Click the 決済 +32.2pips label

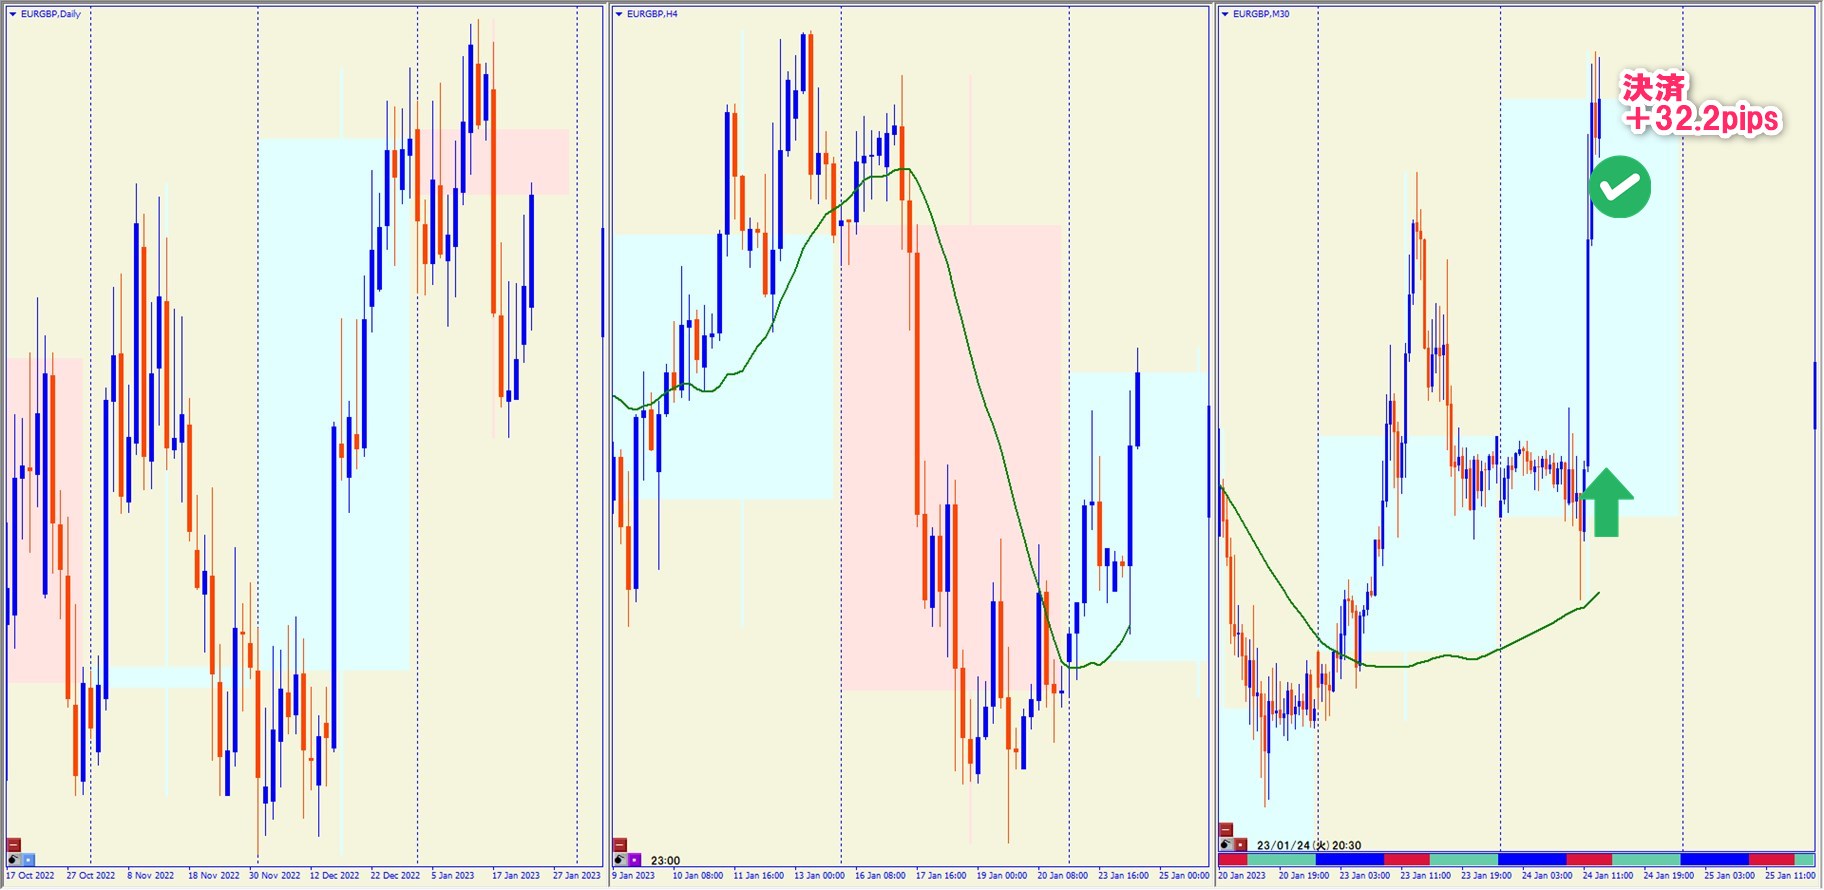(x=1700, y=104)
